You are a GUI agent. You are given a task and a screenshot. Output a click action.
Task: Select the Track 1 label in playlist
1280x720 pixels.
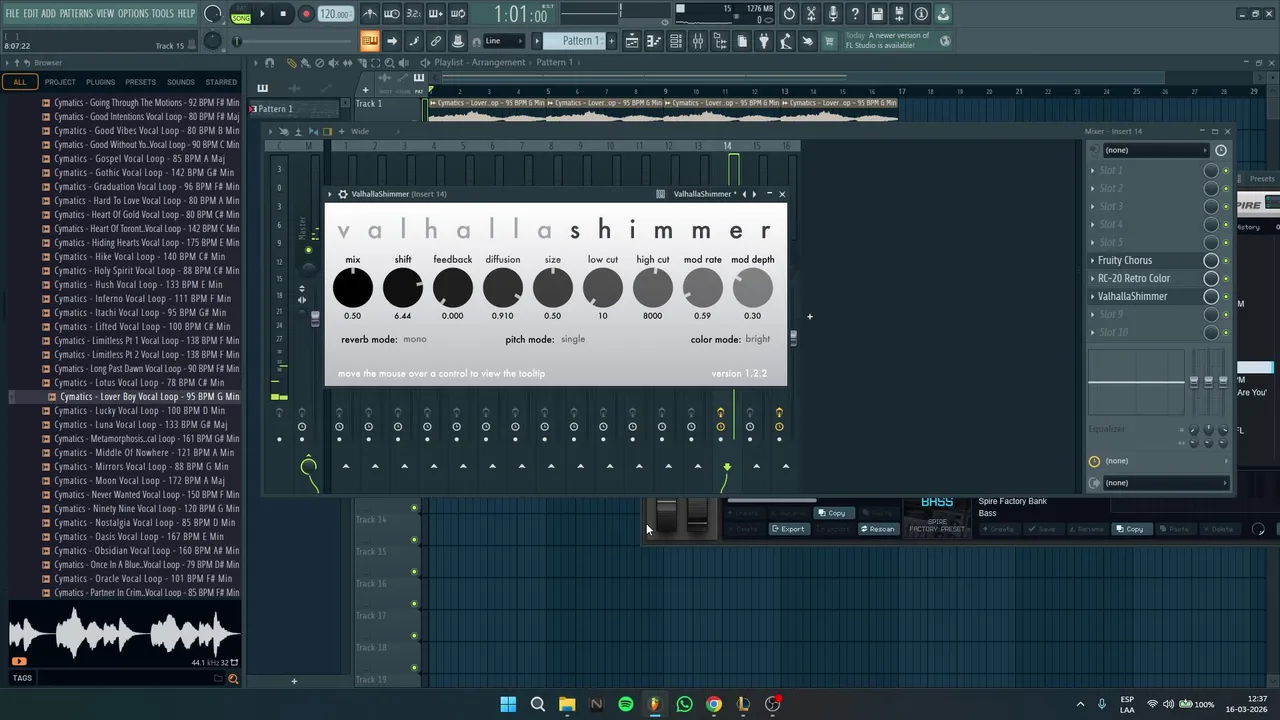click(369, 104)
